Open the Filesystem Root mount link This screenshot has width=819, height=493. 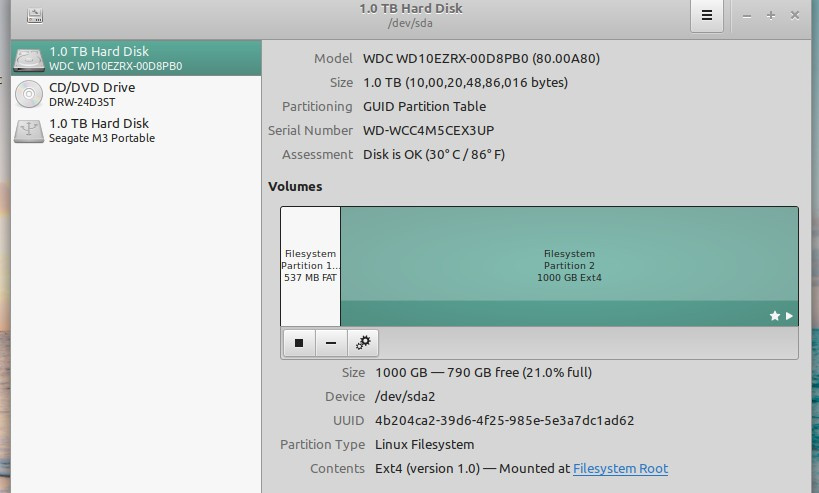click(x=621, y=468)
